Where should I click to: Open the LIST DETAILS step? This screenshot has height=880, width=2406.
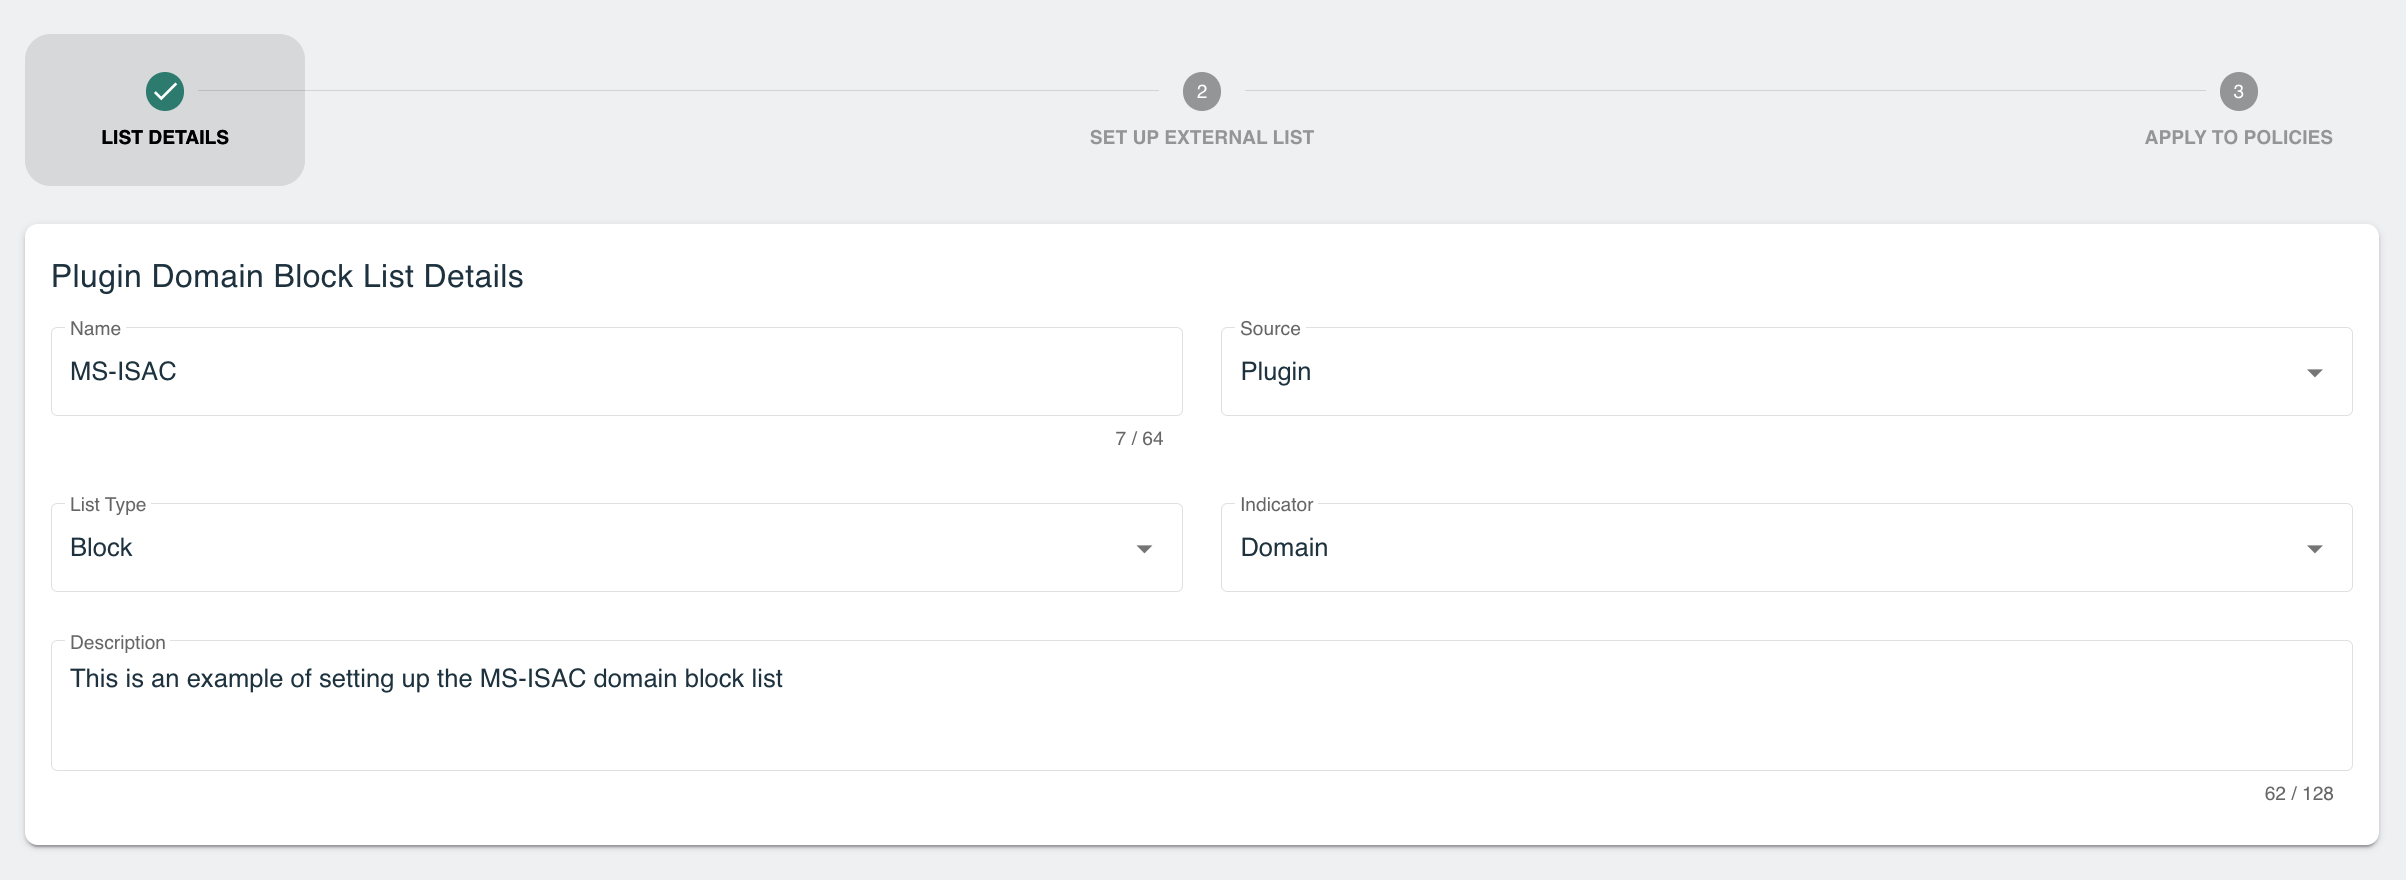coord(165,110)
